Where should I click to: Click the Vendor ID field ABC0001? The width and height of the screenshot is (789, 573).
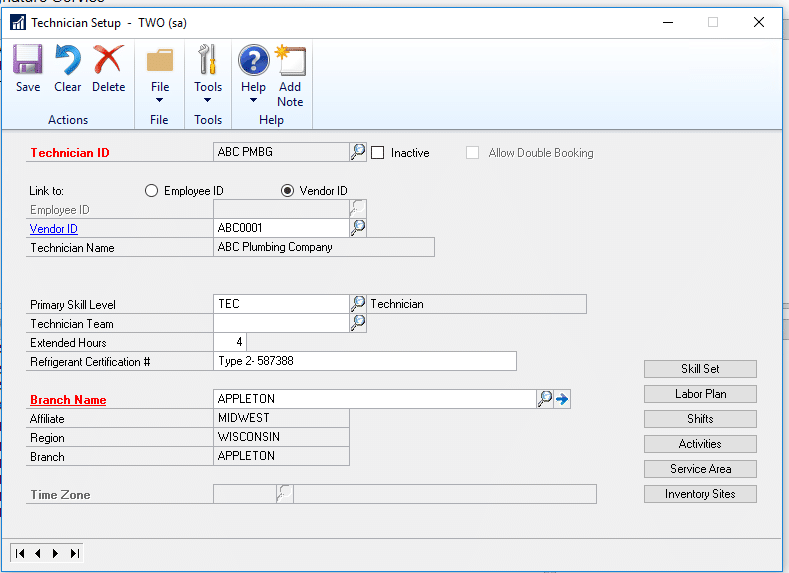pyautogui.click(x=281, y=228)
